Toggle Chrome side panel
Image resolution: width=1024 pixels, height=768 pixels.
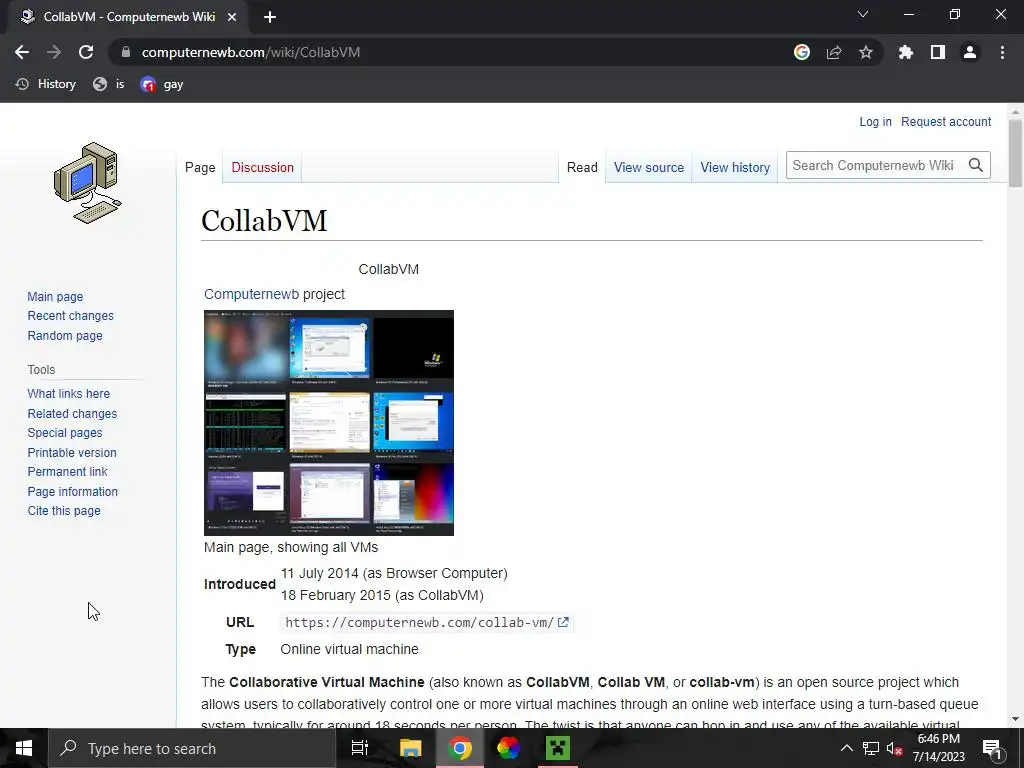[x=938, y=52]
